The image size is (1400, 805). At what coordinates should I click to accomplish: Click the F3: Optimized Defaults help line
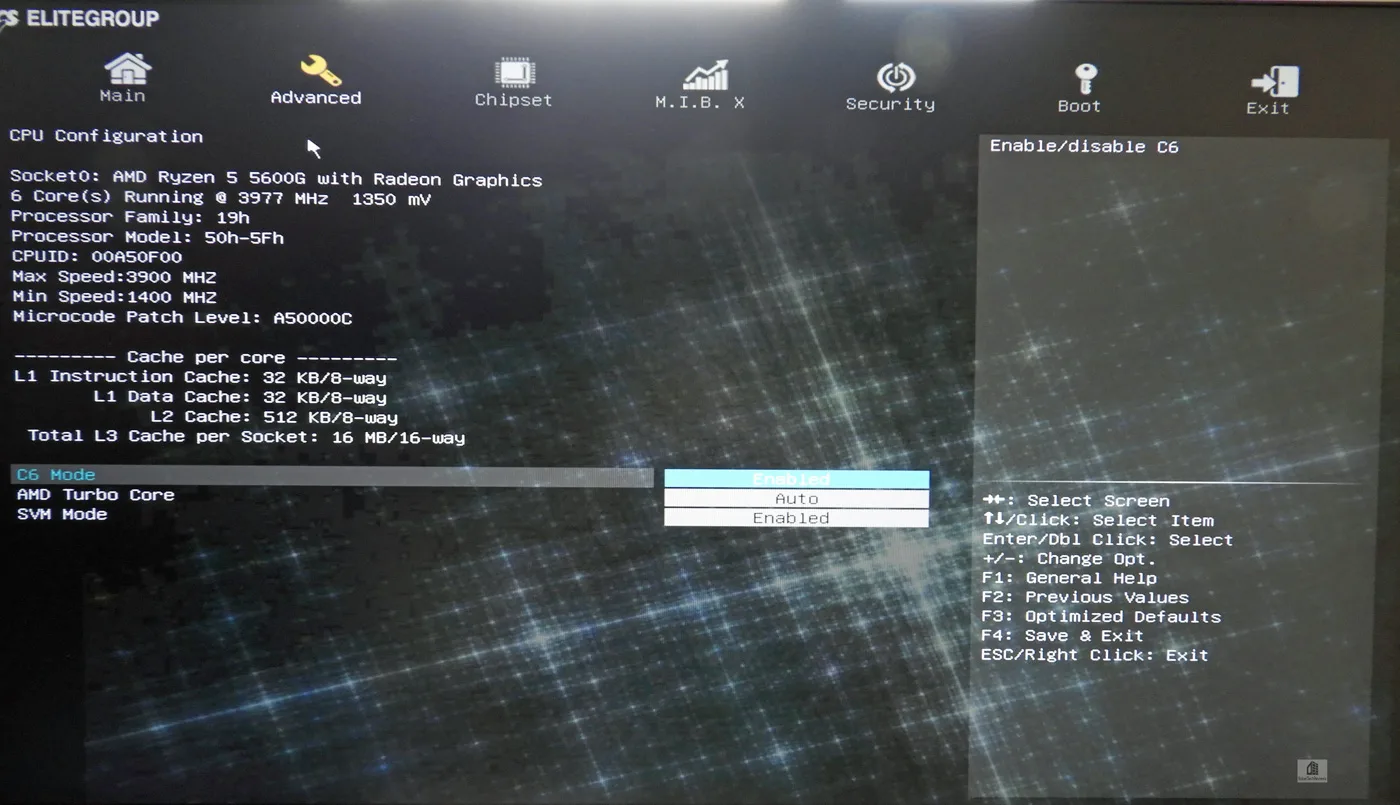(1101, 617)
